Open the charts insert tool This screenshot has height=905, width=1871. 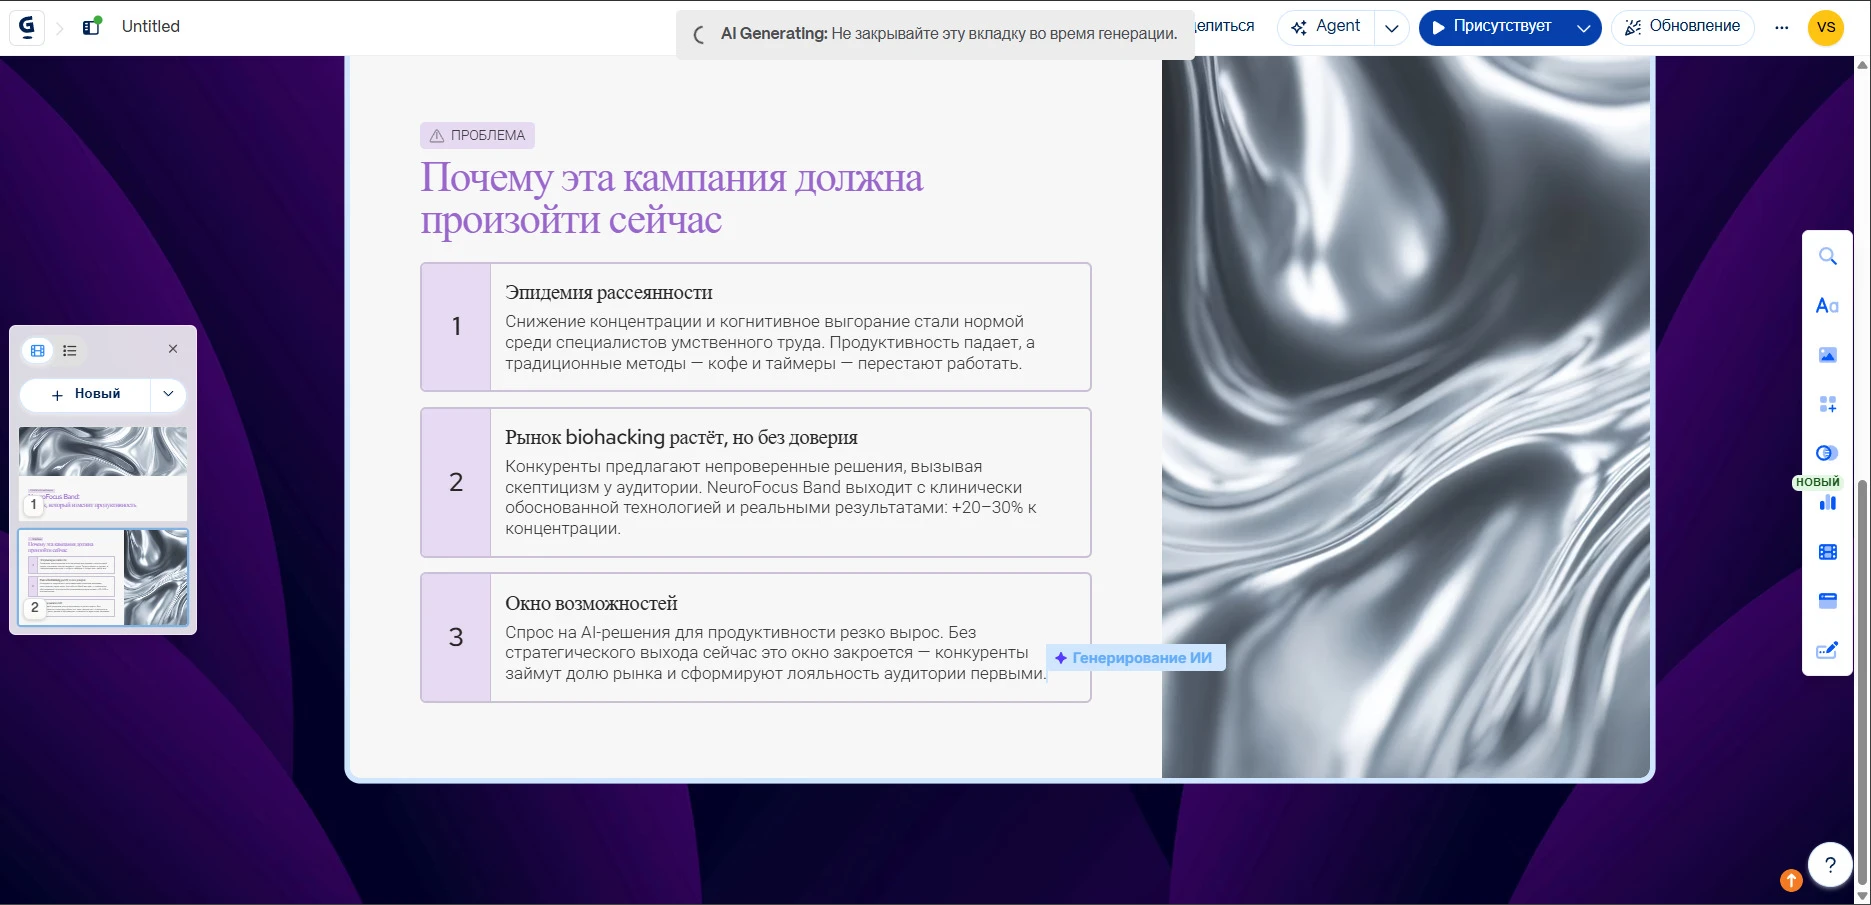click(x=1827, y=502)
